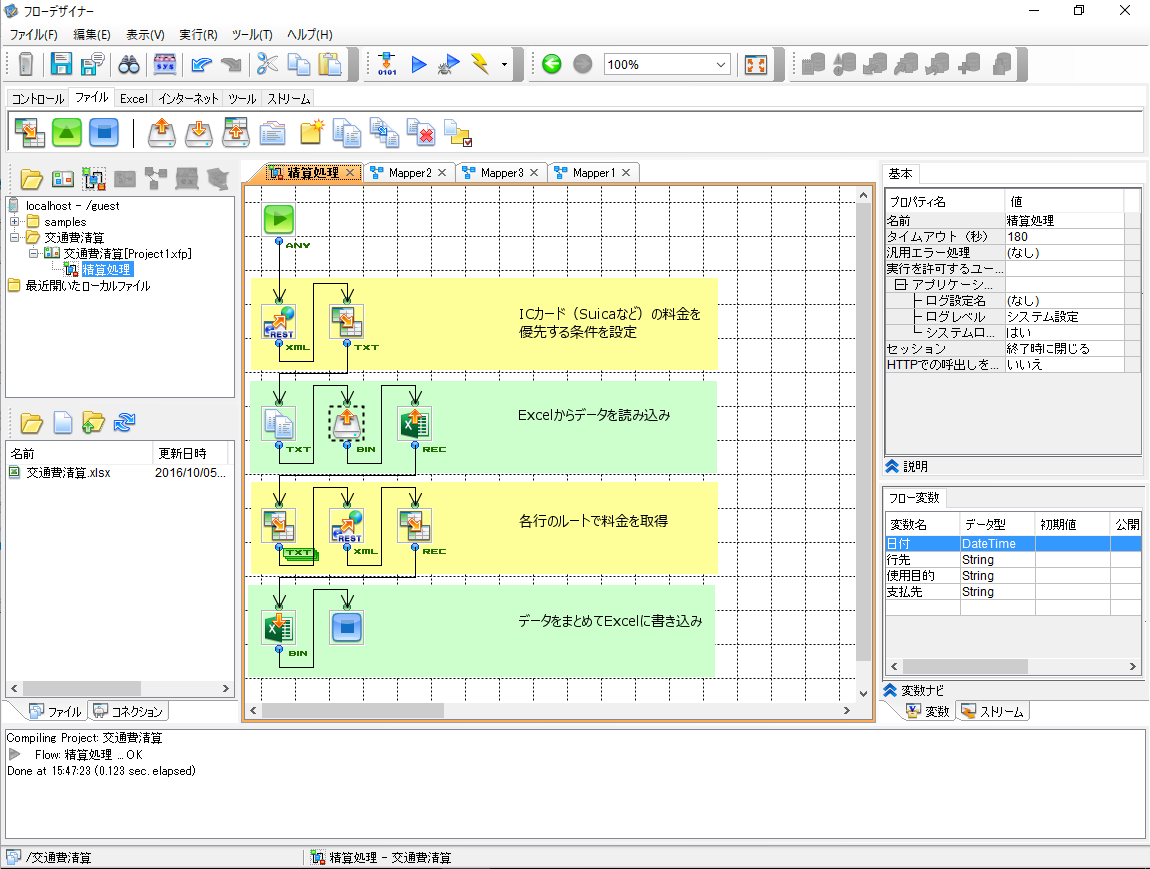The image size is (1150, 869).
Task: Click the debug run icon with bug
Action: [x=450, y=65]
